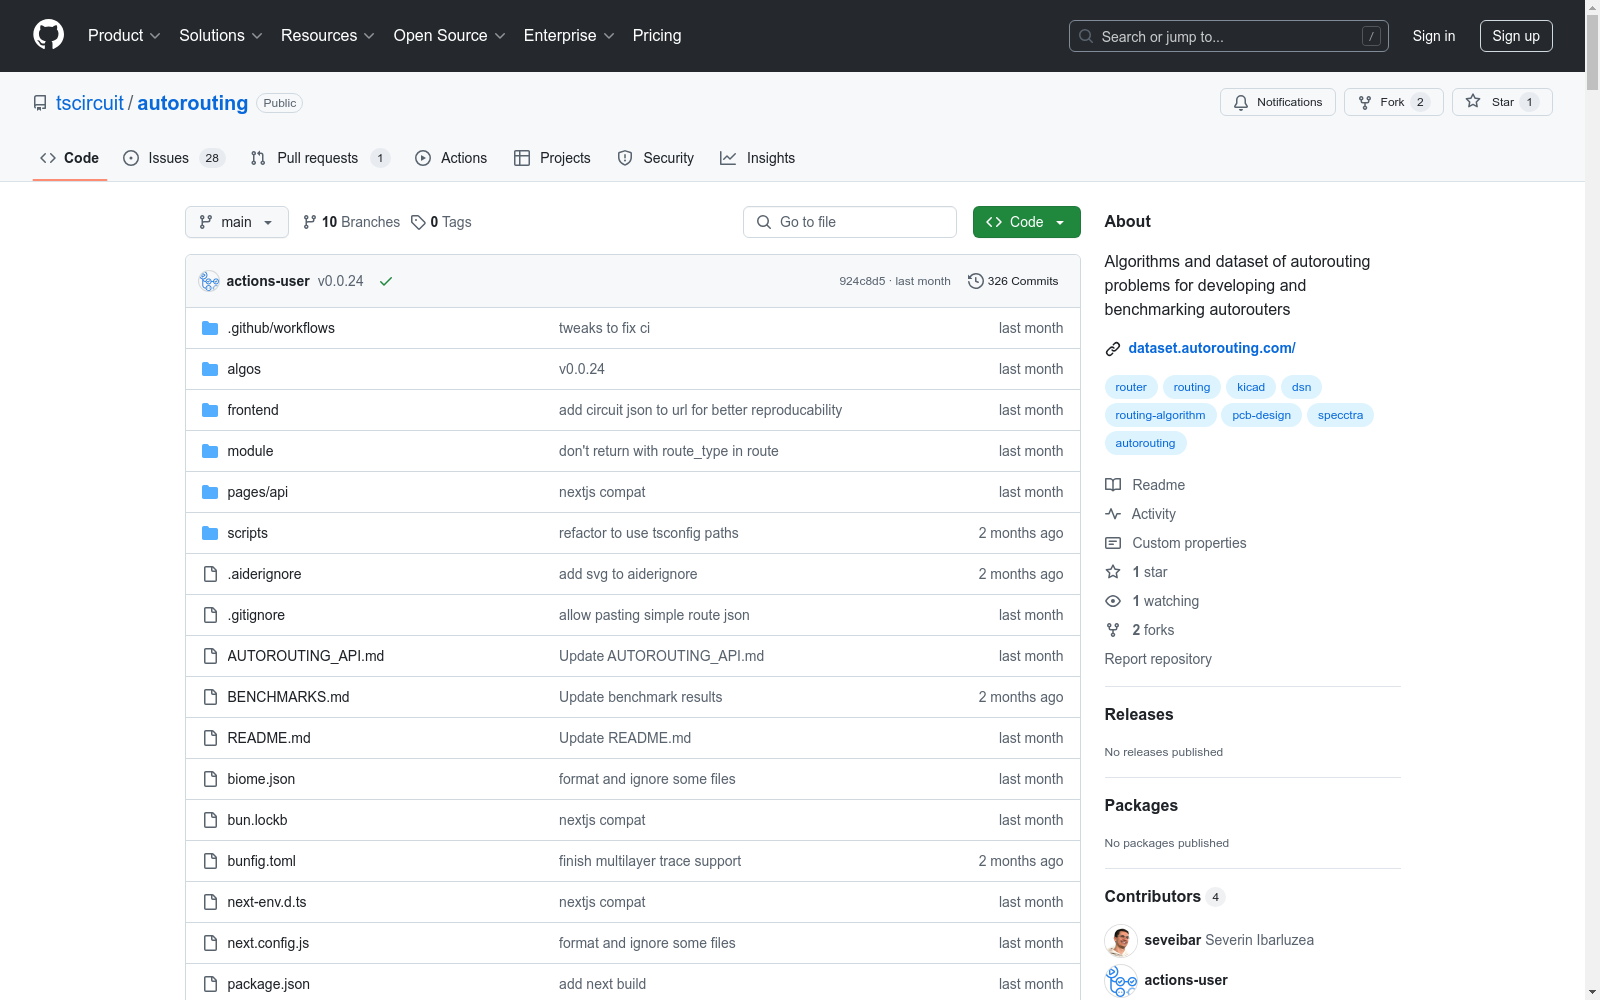Click the frontend folder icon

click(210, 410)
